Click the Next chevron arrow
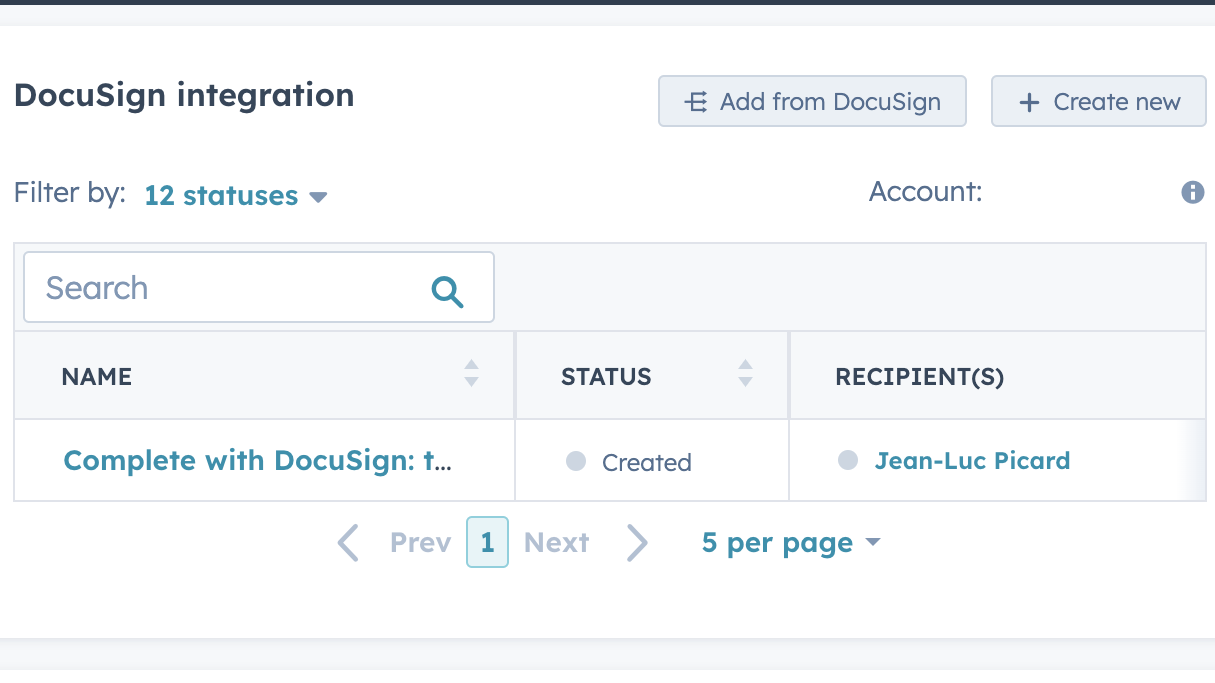 pos(638,542)
